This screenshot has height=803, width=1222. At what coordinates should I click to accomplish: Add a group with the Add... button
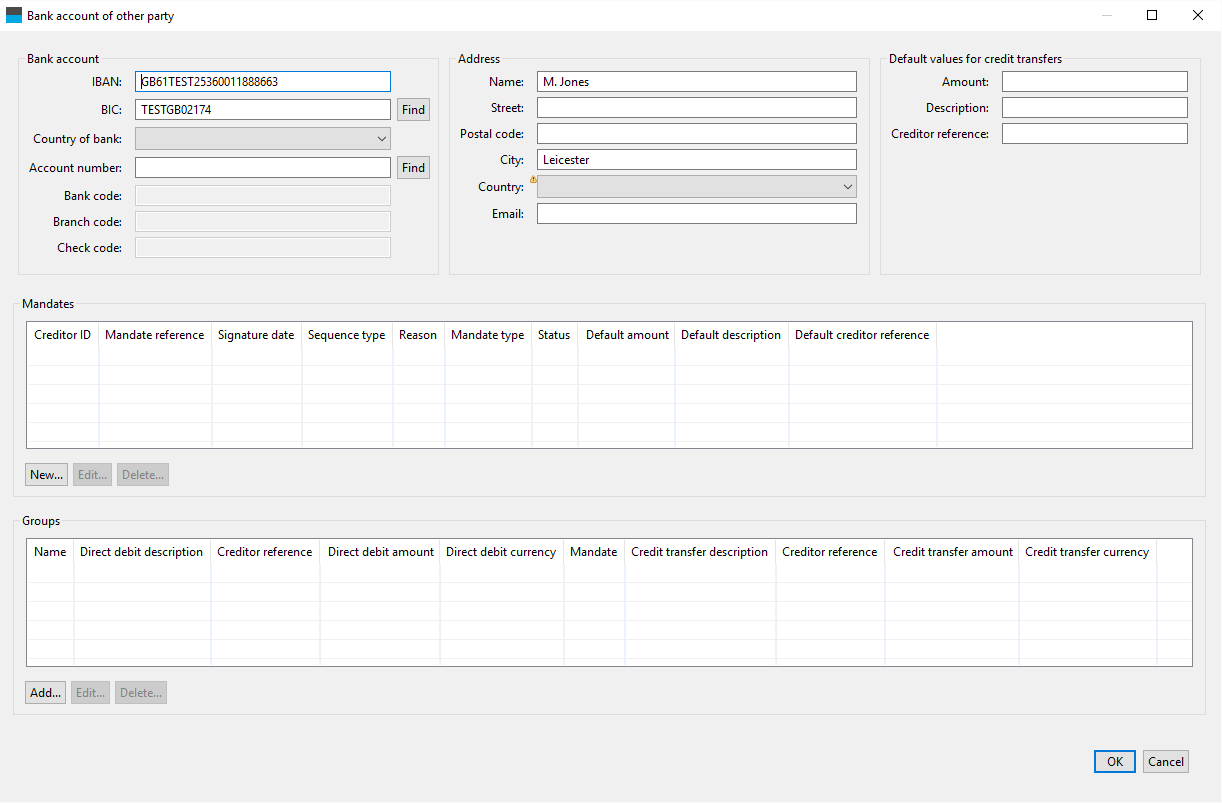point(45,693)
